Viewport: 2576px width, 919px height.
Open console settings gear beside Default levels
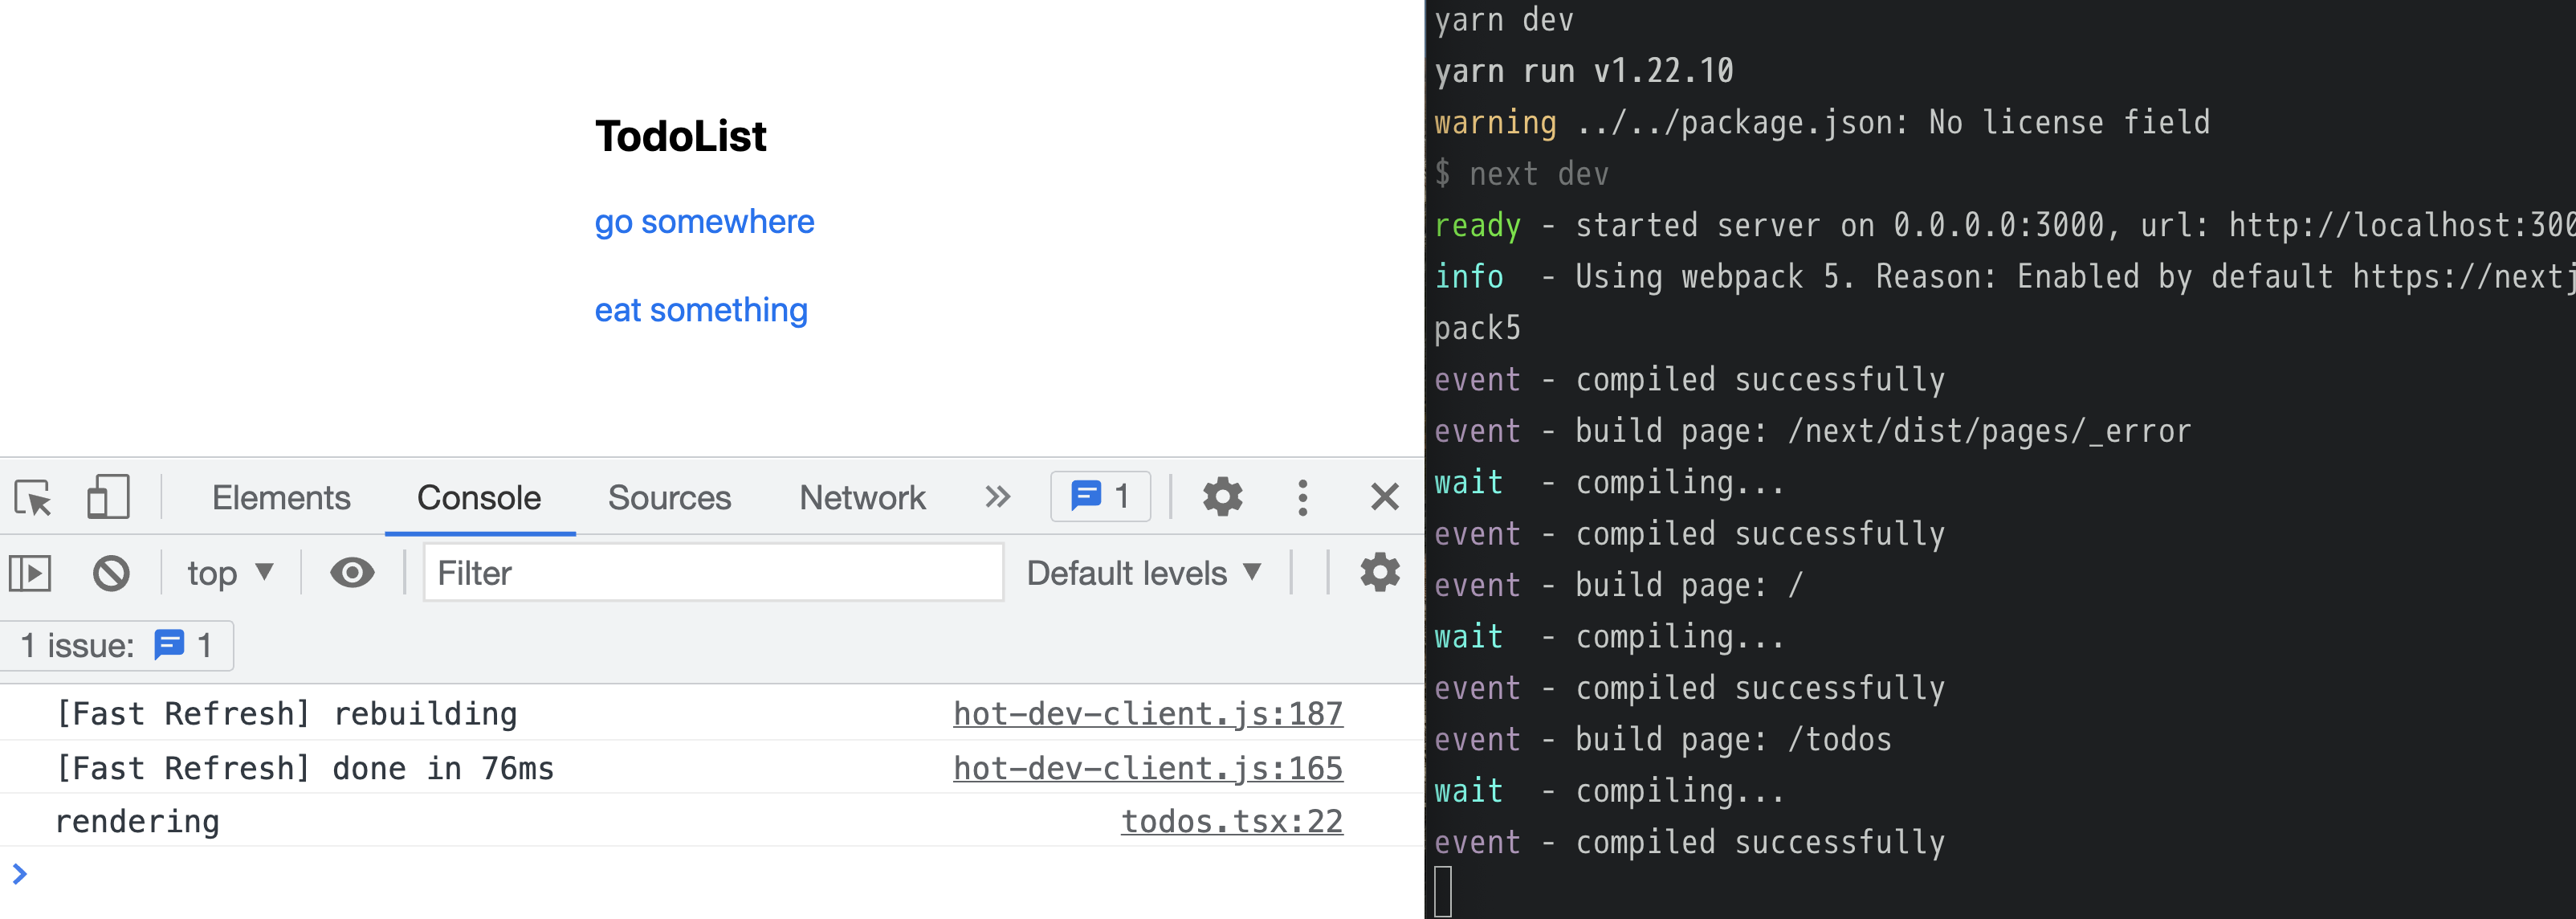1379,573
